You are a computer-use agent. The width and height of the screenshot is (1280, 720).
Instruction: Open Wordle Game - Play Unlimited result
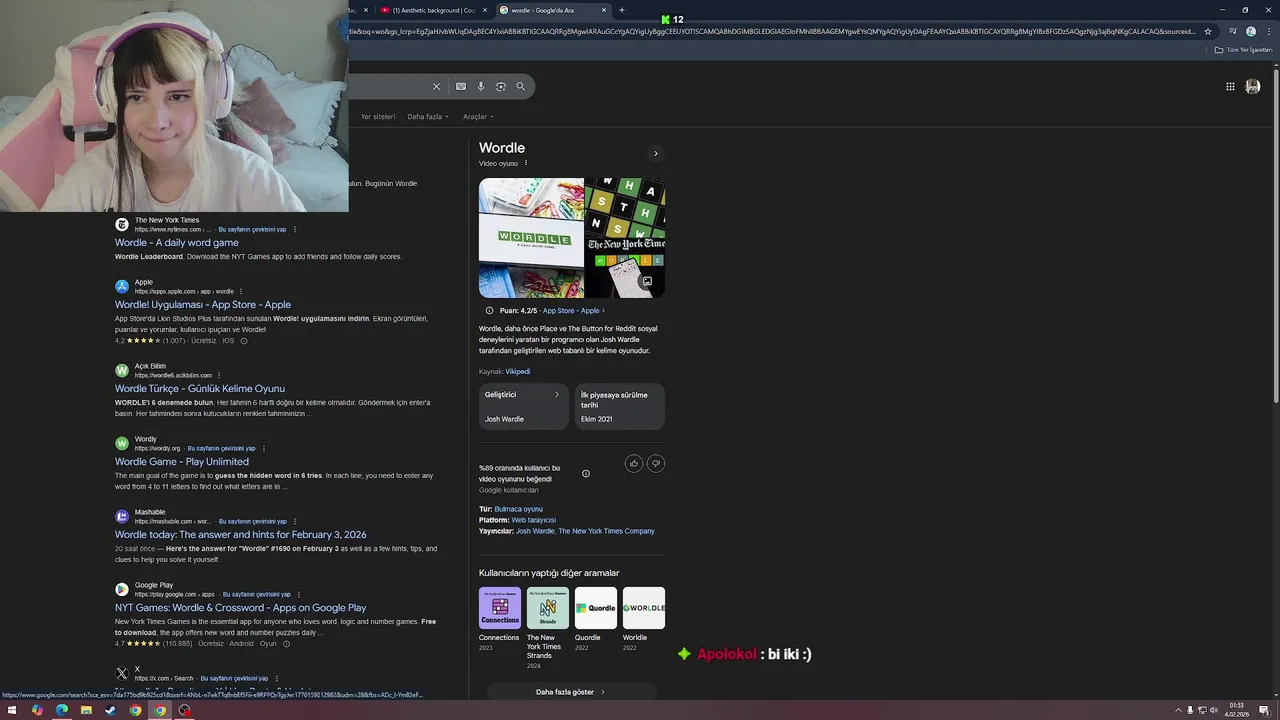(x=182, y=462)
